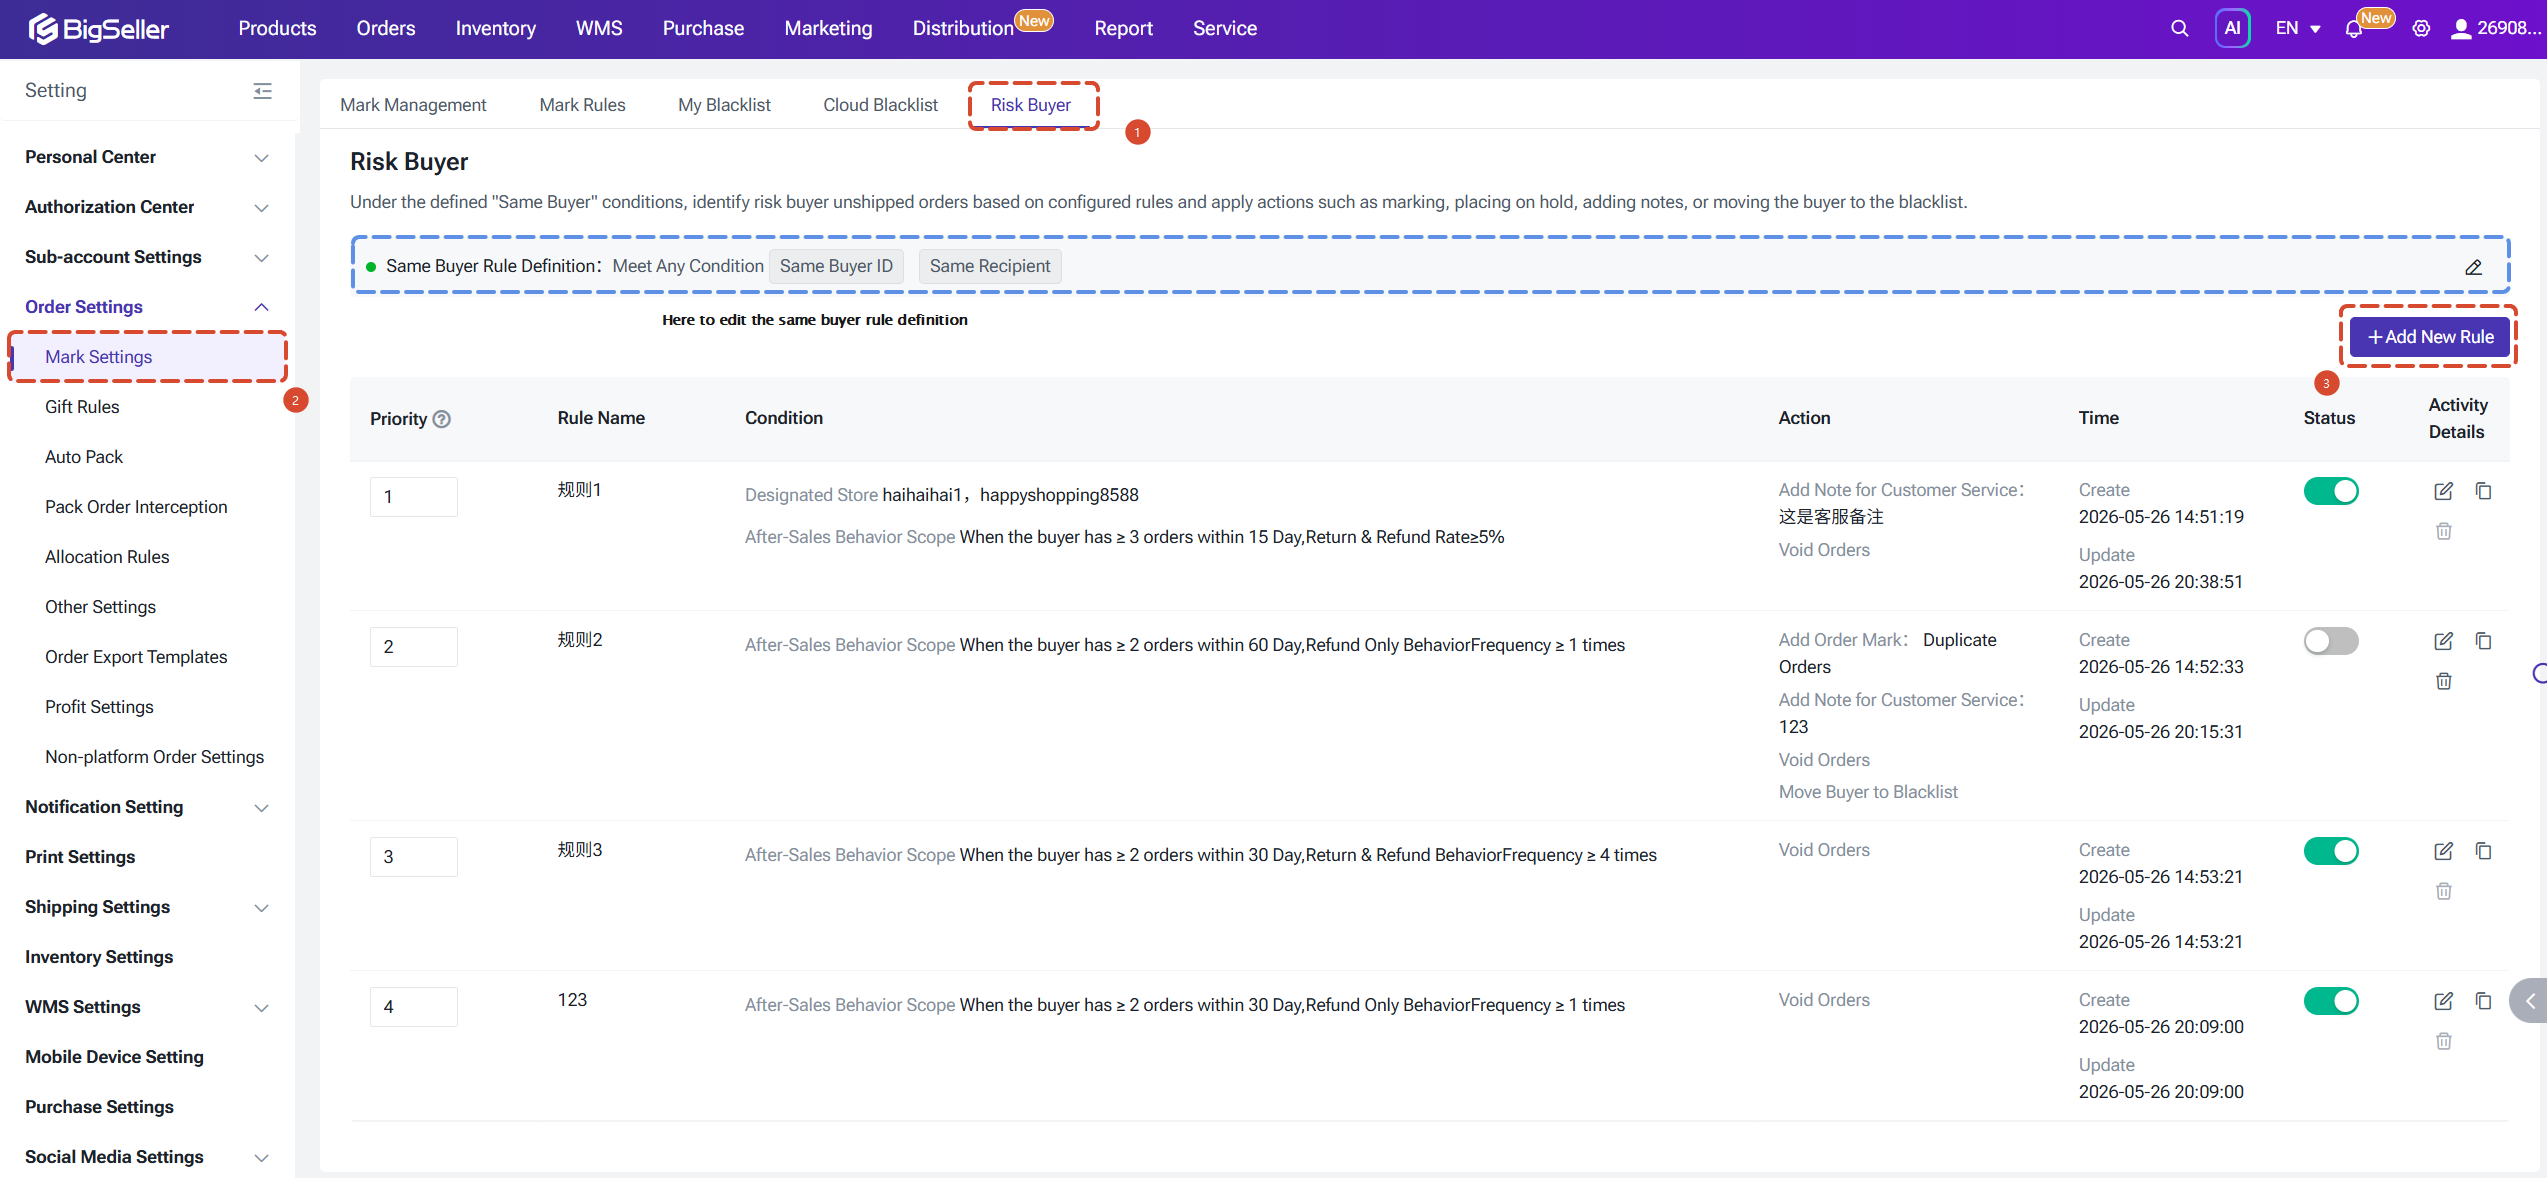Open Pack Order Interception settings
This screenshot has height=1178, width=2547.
[136, 507]
